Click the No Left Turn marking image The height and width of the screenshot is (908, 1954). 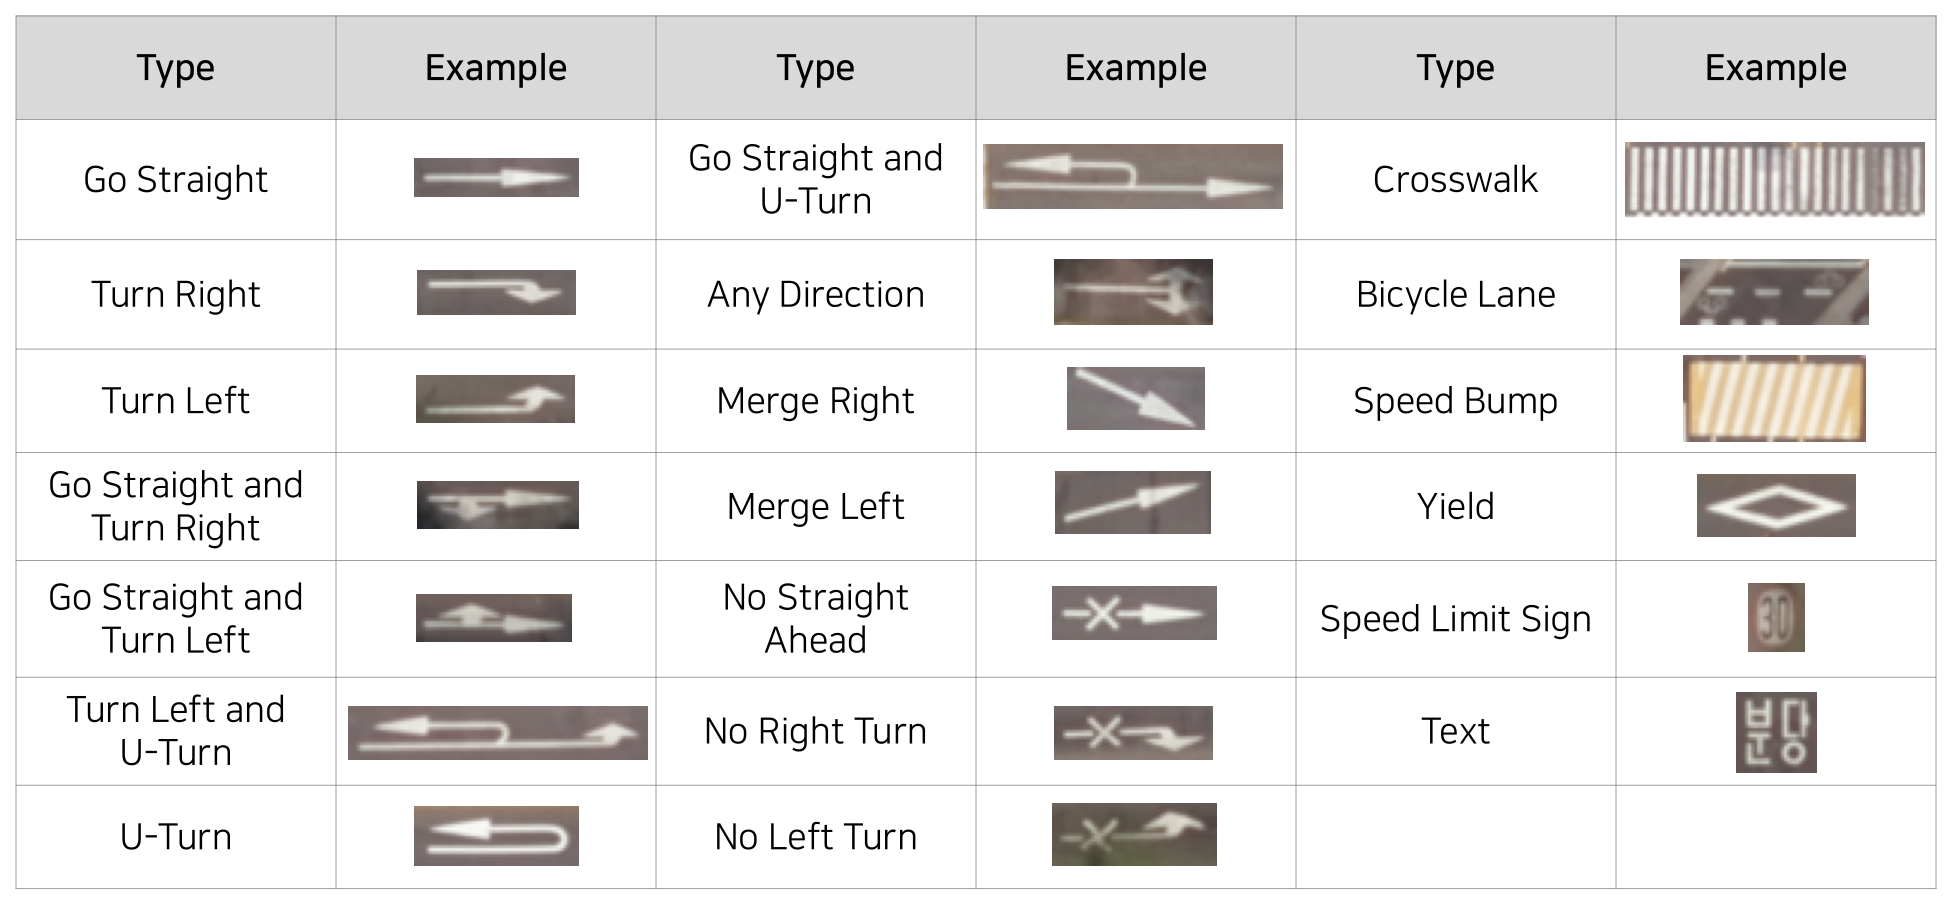point(1134,834)
